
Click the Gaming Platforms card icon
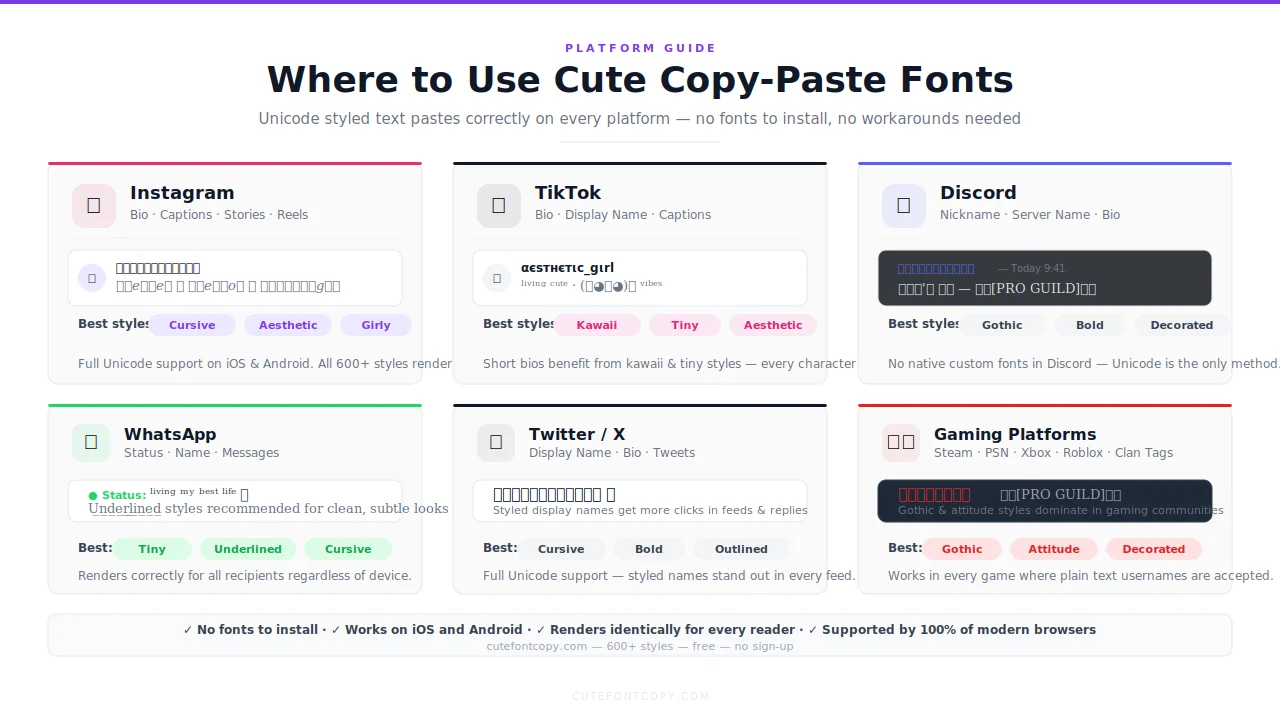[x=901, y=442]
